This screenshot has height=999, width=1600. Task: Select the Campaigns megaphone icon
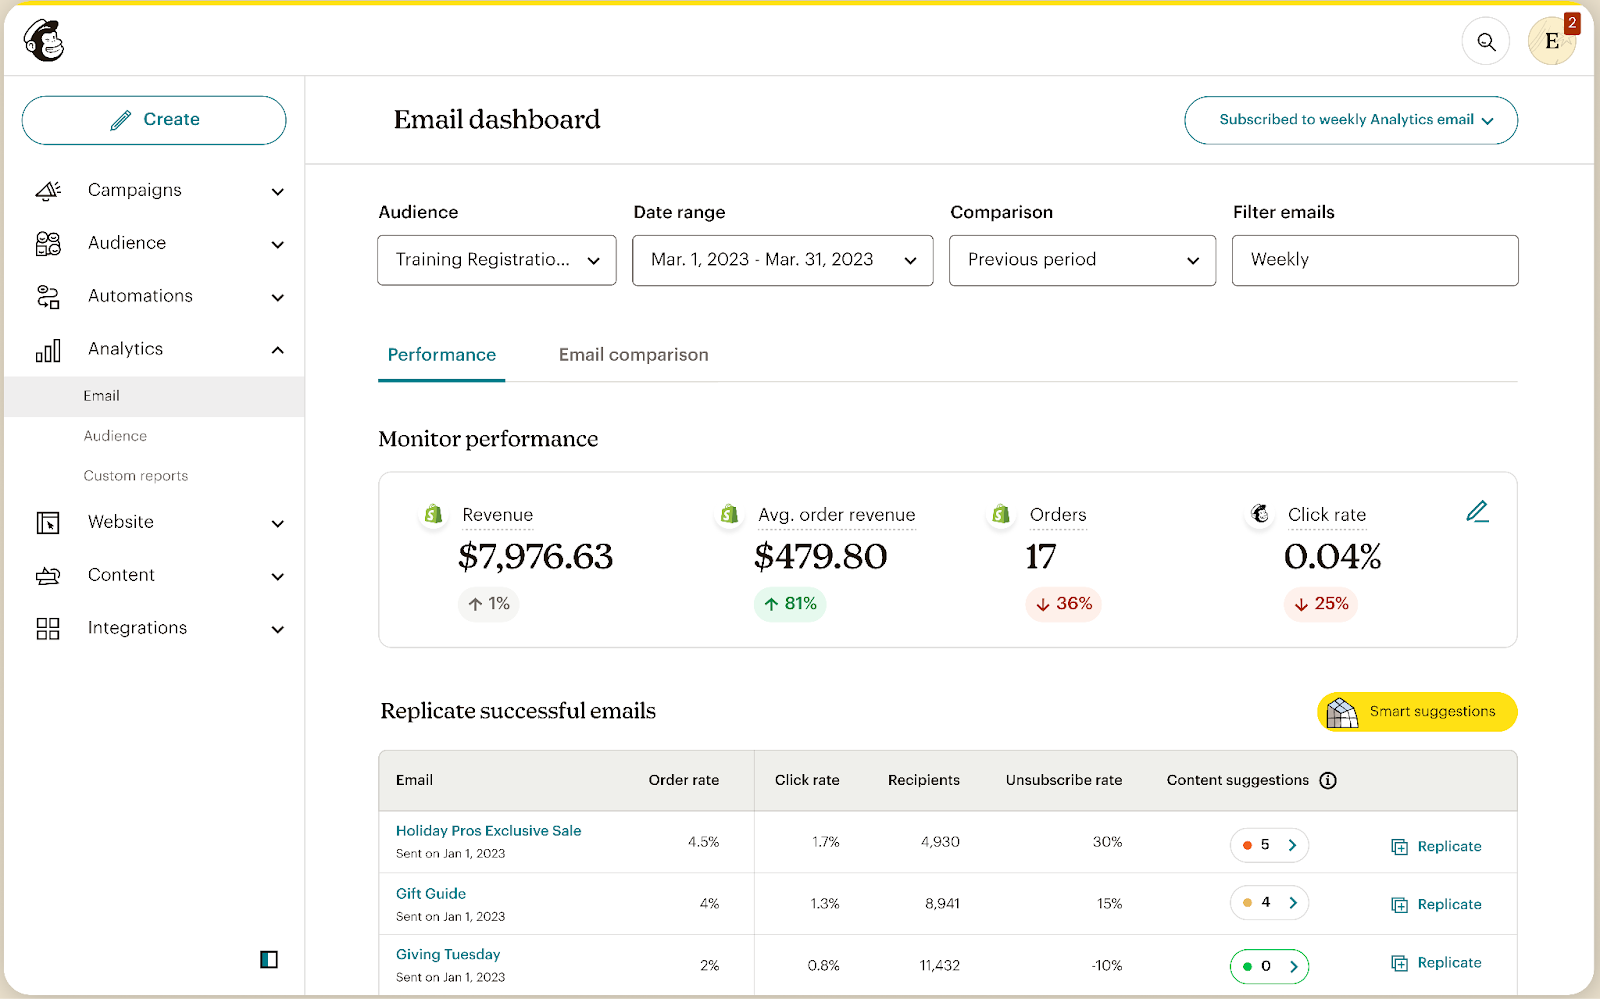coord(47,190)
